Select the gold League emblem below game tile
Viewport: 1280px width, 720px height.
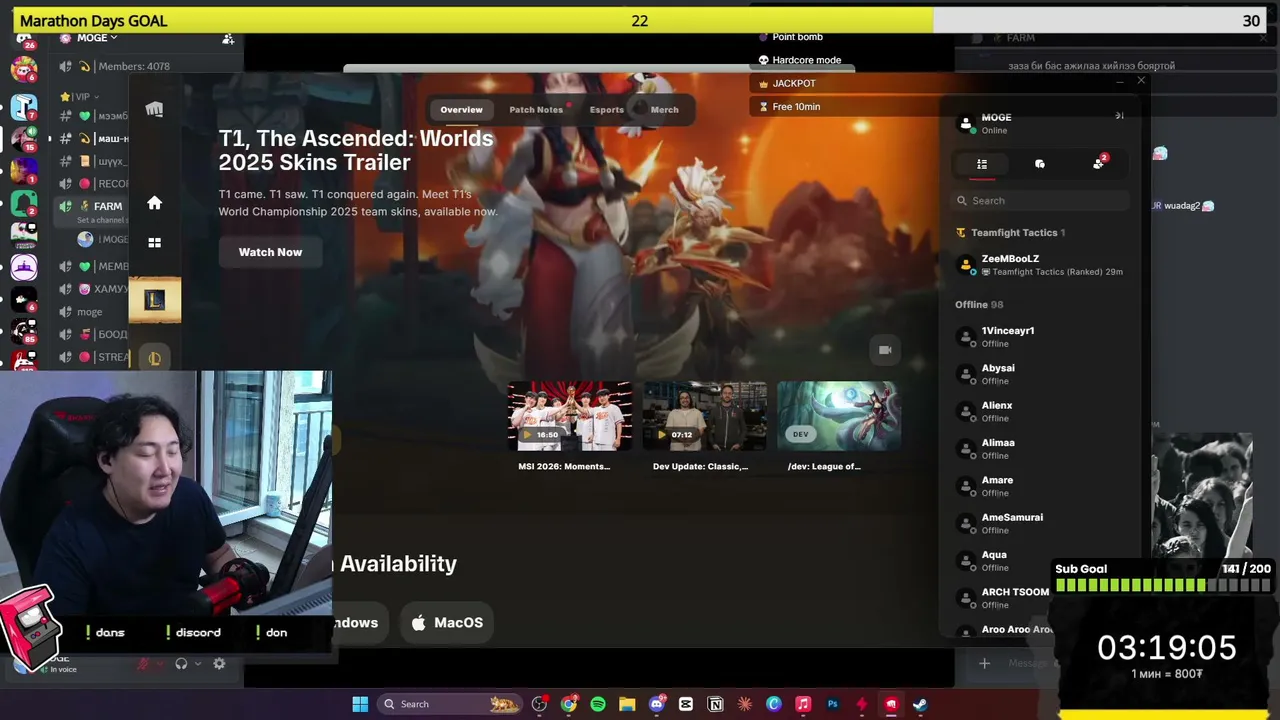[x=154, y=358]
